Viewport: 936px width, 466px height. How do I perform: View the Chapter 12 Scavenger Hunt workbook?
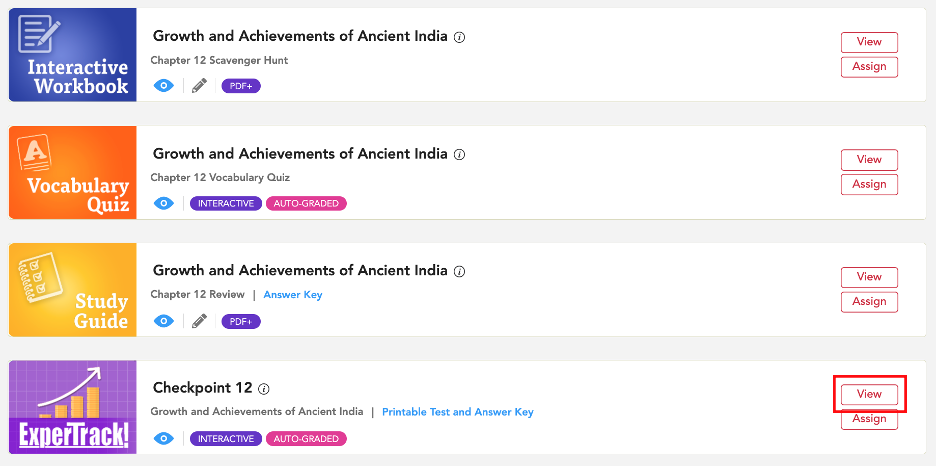coord(869,42)
